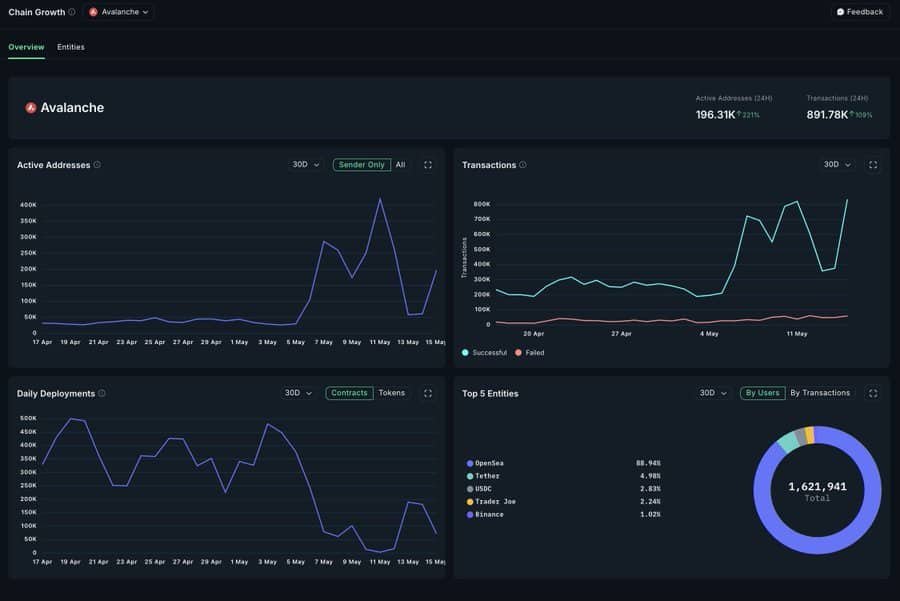Click the Feedback button
This screenshot has height=601, width=900.
860,12
